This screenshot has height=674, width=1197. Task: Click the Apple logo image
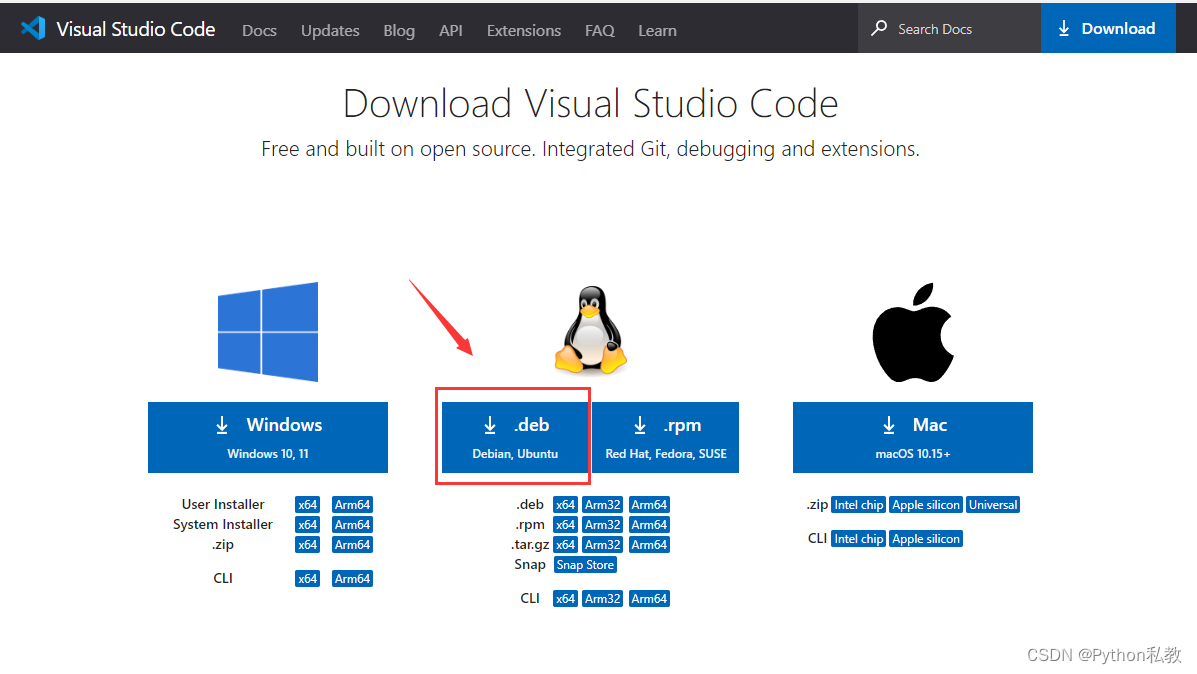coord(913,332)
